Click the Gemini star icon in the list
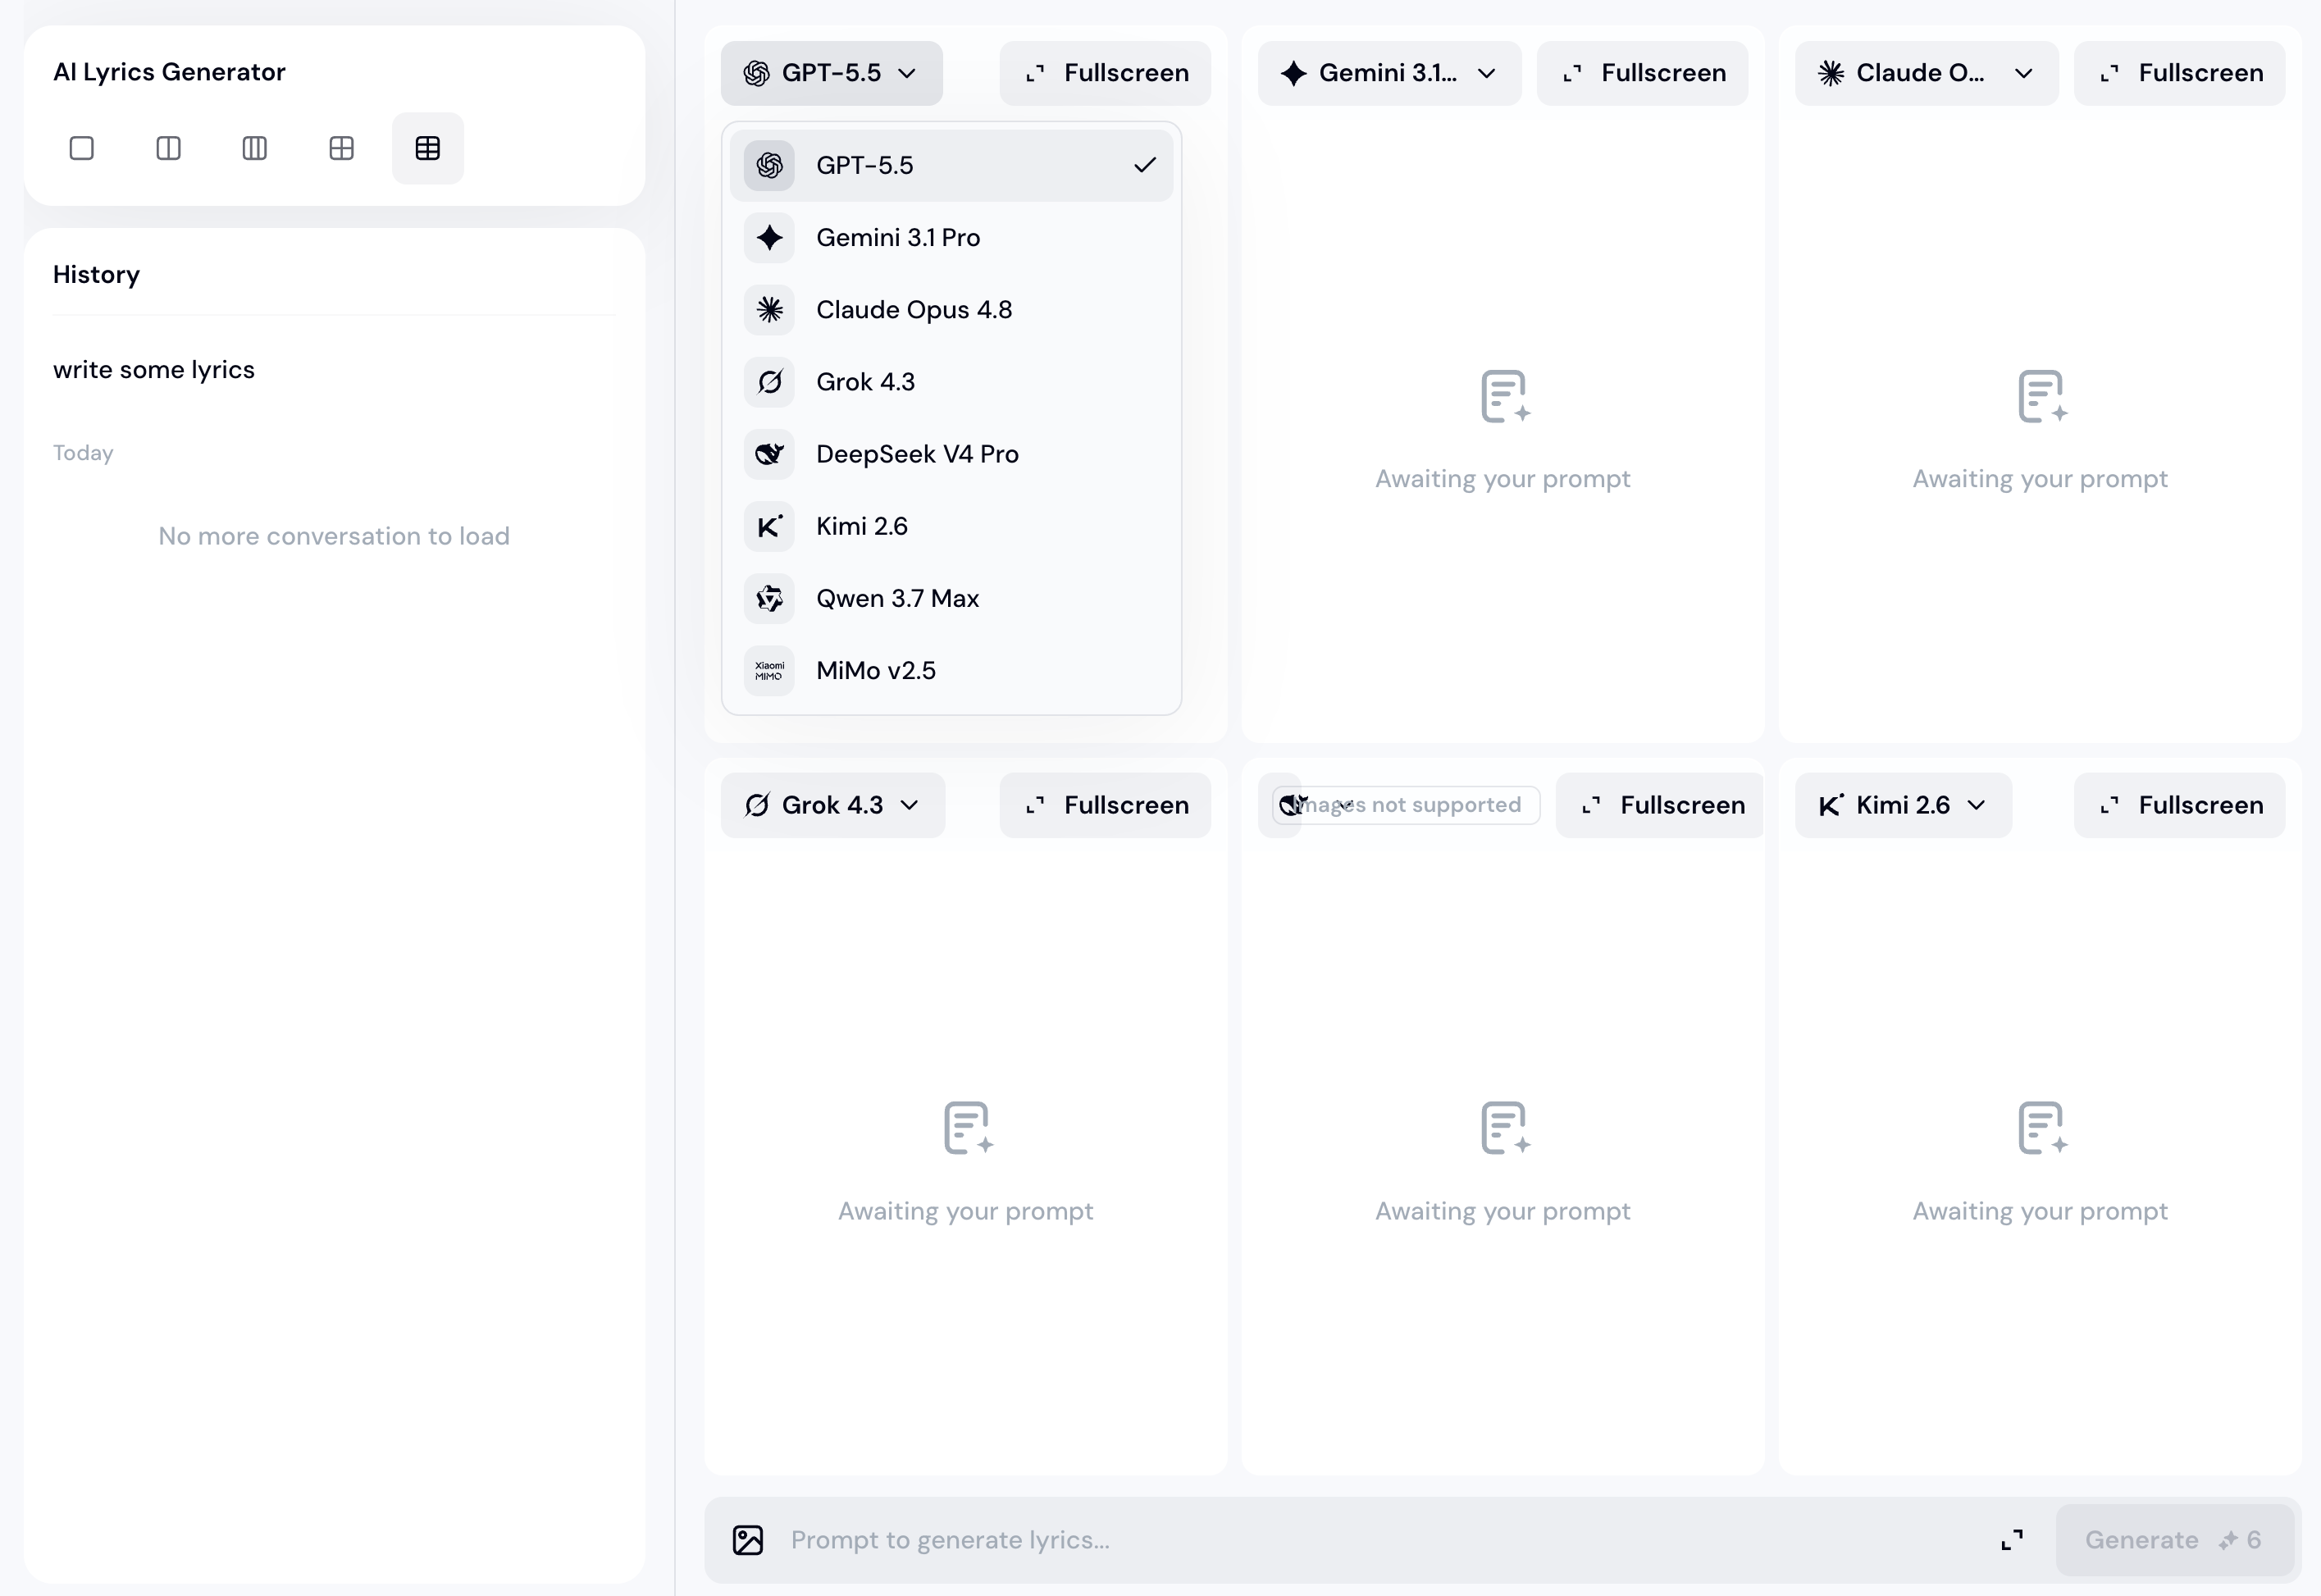This screenshot has height=1596, width=2321. click(x=769, y=238)
